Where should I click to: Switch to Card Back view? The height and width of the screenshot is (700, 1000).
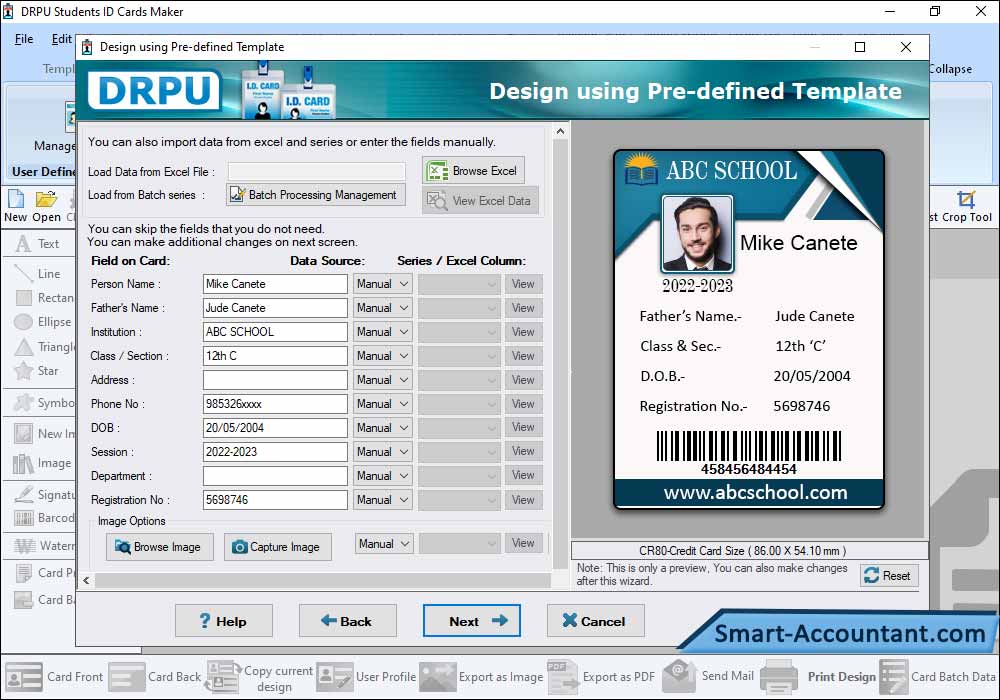tap(155, 676)
